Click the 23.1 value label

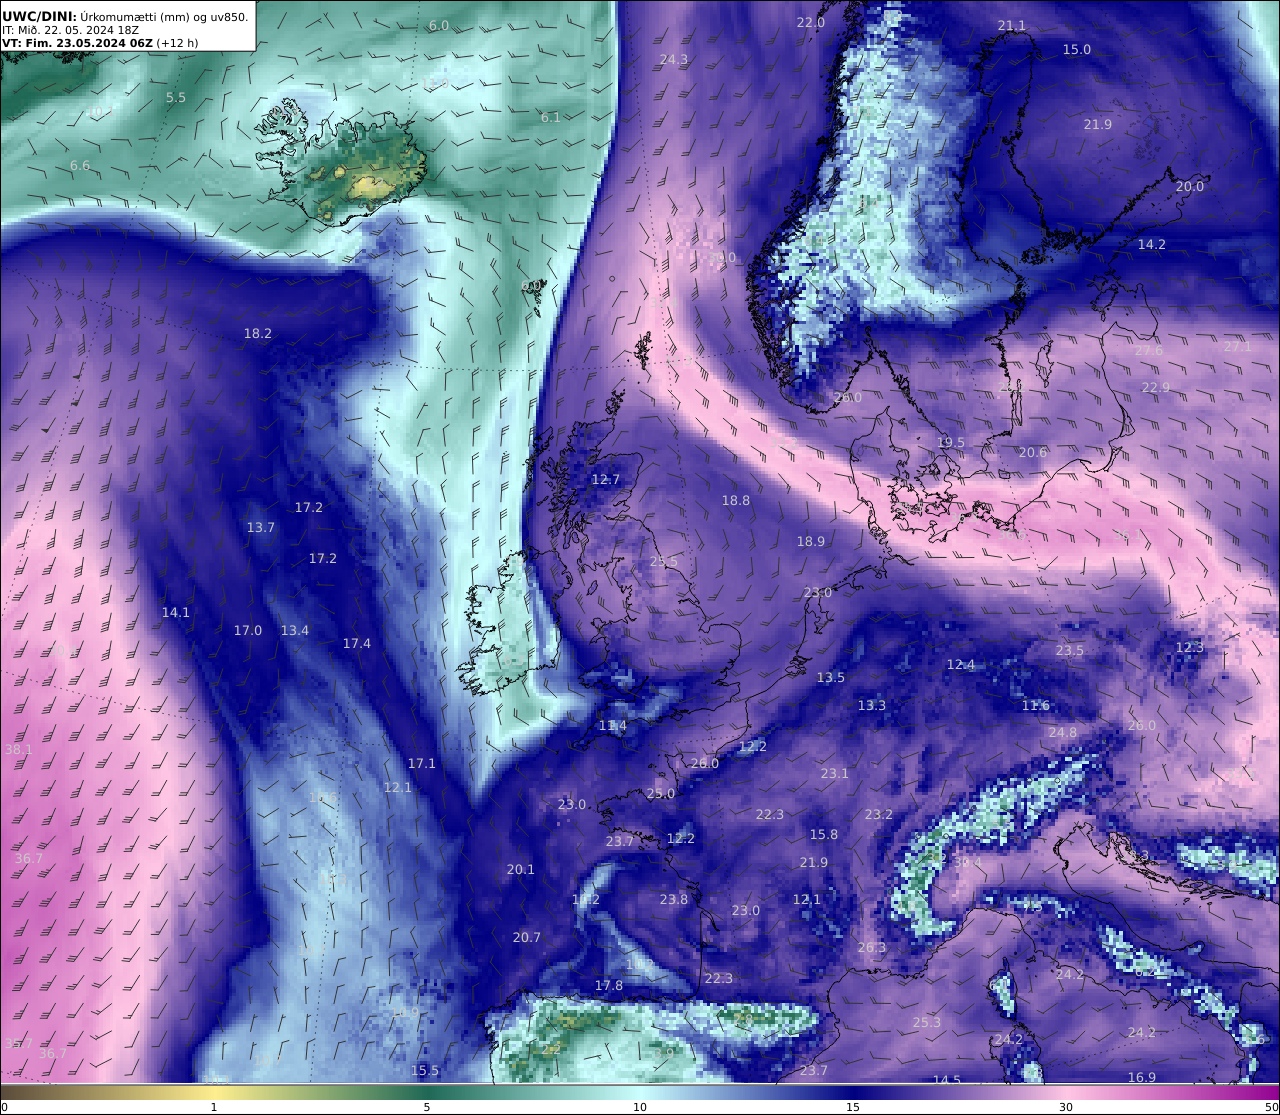point(834,773)
